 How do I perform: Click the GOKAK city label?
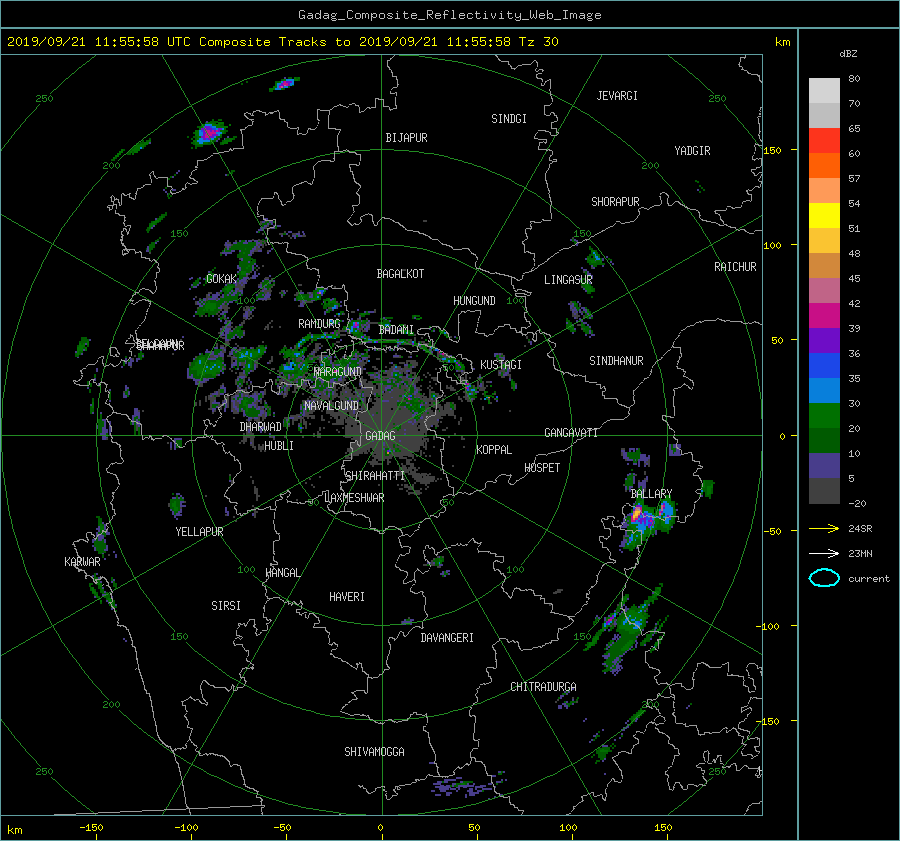coord(222,279)
